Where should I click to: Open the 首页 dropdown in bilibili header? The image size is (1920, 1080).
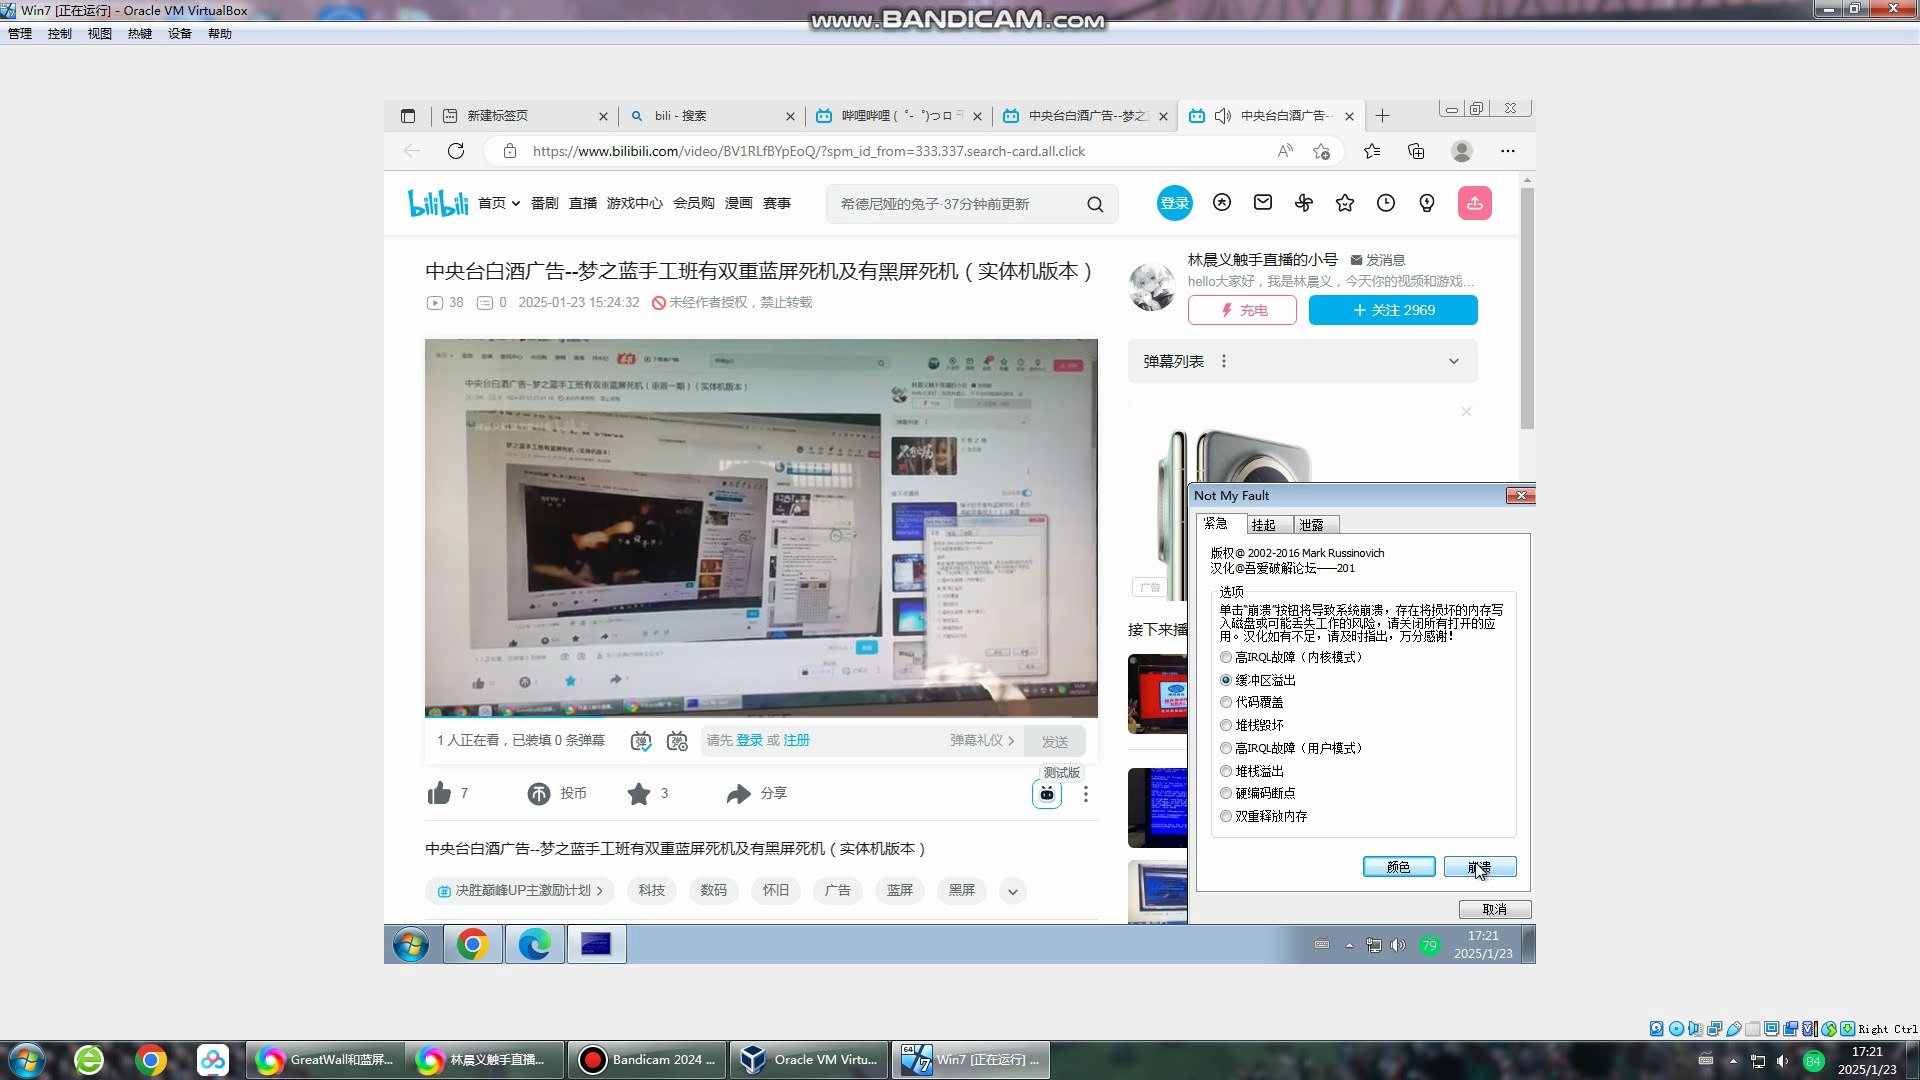[499, 203]
